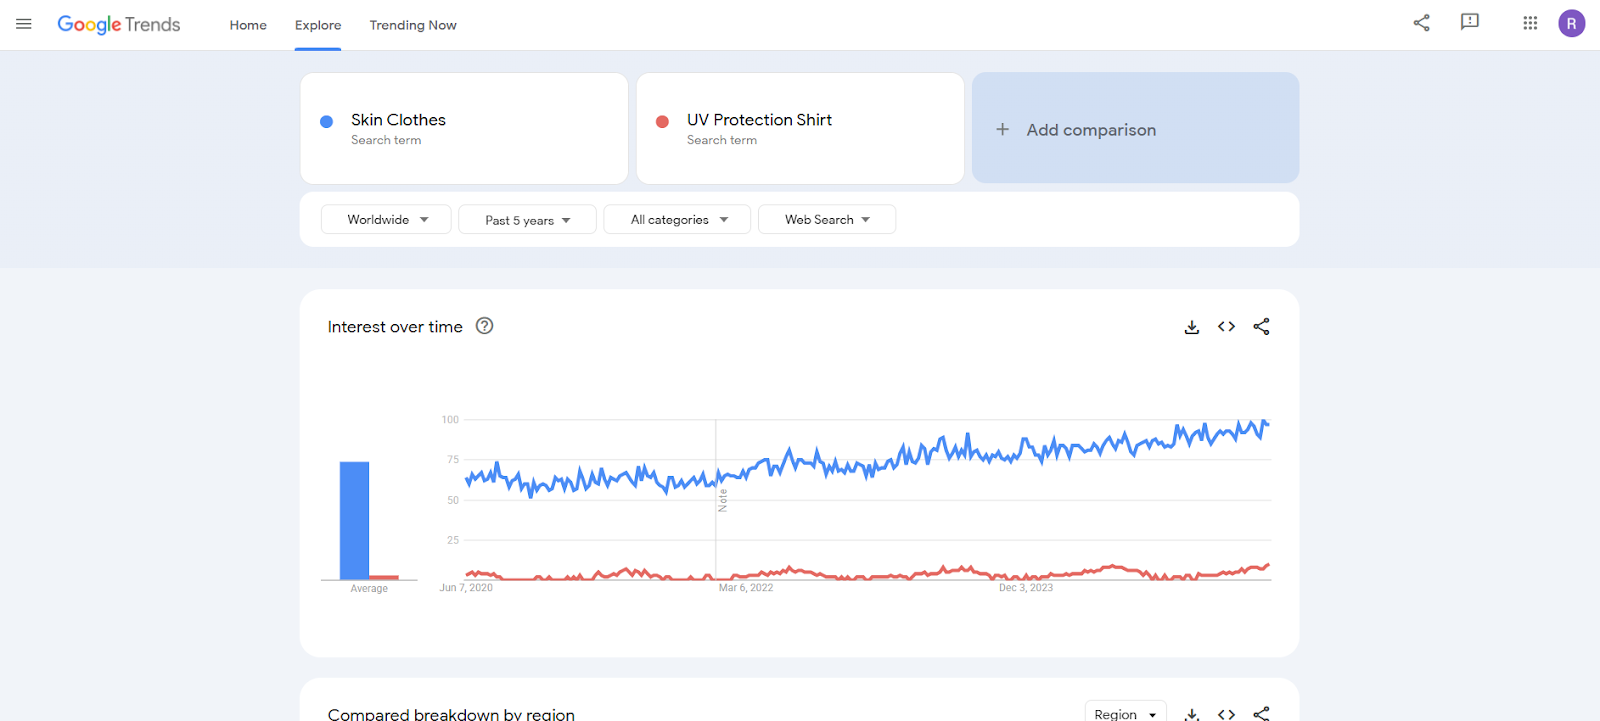The image size is (1600, 721).
Task: Embed the region breakdown chart
Action: 1227,714
